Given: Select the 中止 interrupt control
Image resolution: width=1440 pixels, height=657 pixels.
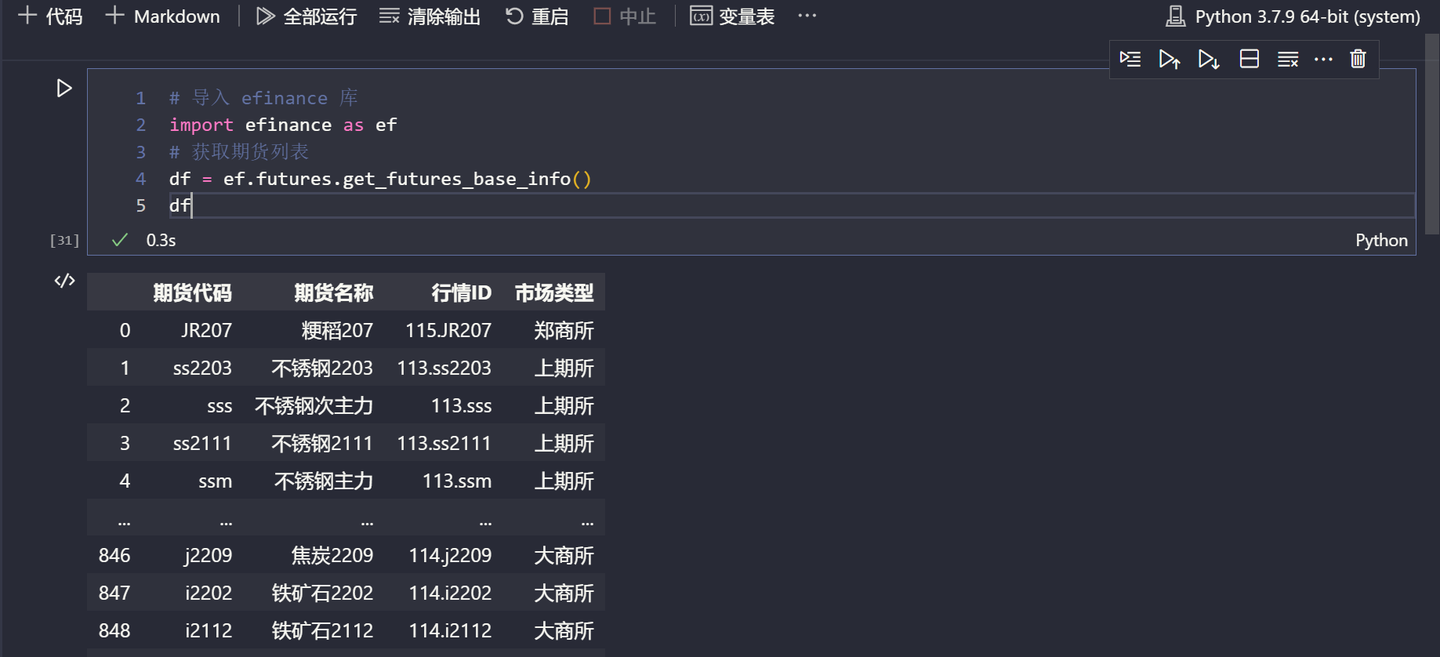Looking at the screenshot, I should tap(623, 15).
